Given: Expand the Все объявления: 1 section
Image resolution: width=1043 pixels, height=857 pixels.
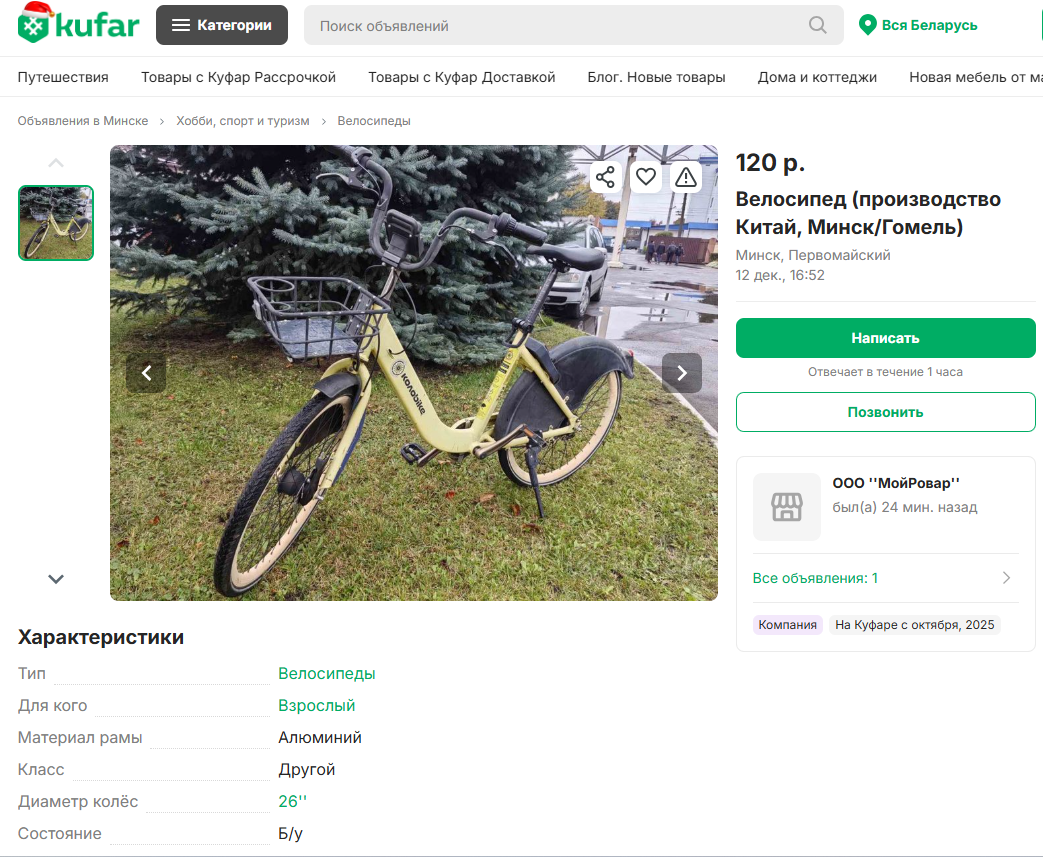Looking at the screenshot, I should [885, 578].
